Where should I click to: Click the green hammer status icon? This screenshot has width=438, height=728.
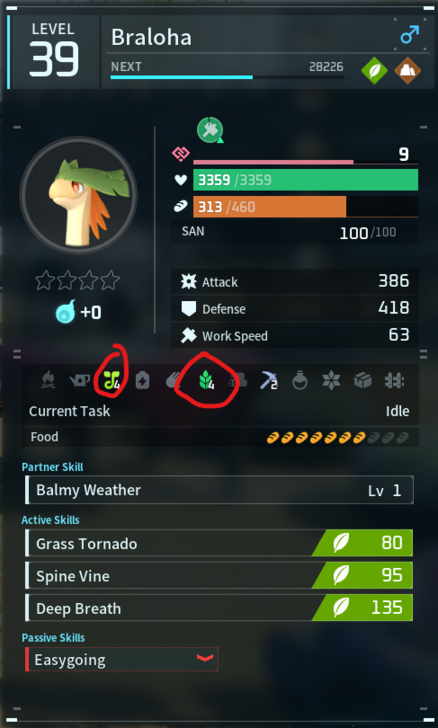210,130
